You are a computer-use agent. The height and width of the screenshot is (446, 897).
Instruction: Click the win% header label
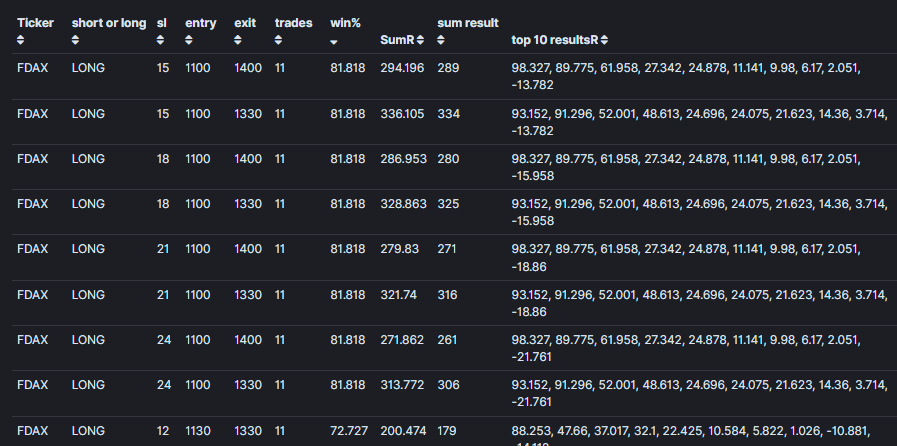(x=346, y=23)
